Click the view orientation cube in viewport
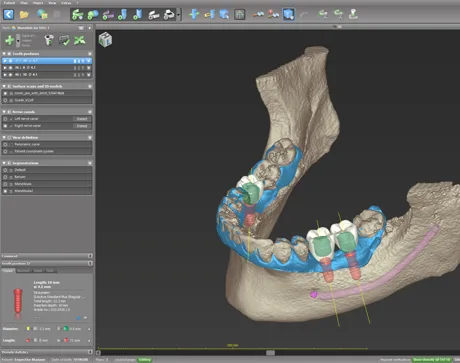The height and width of the screenshot is (363, 460). click(x=105, y=40)
